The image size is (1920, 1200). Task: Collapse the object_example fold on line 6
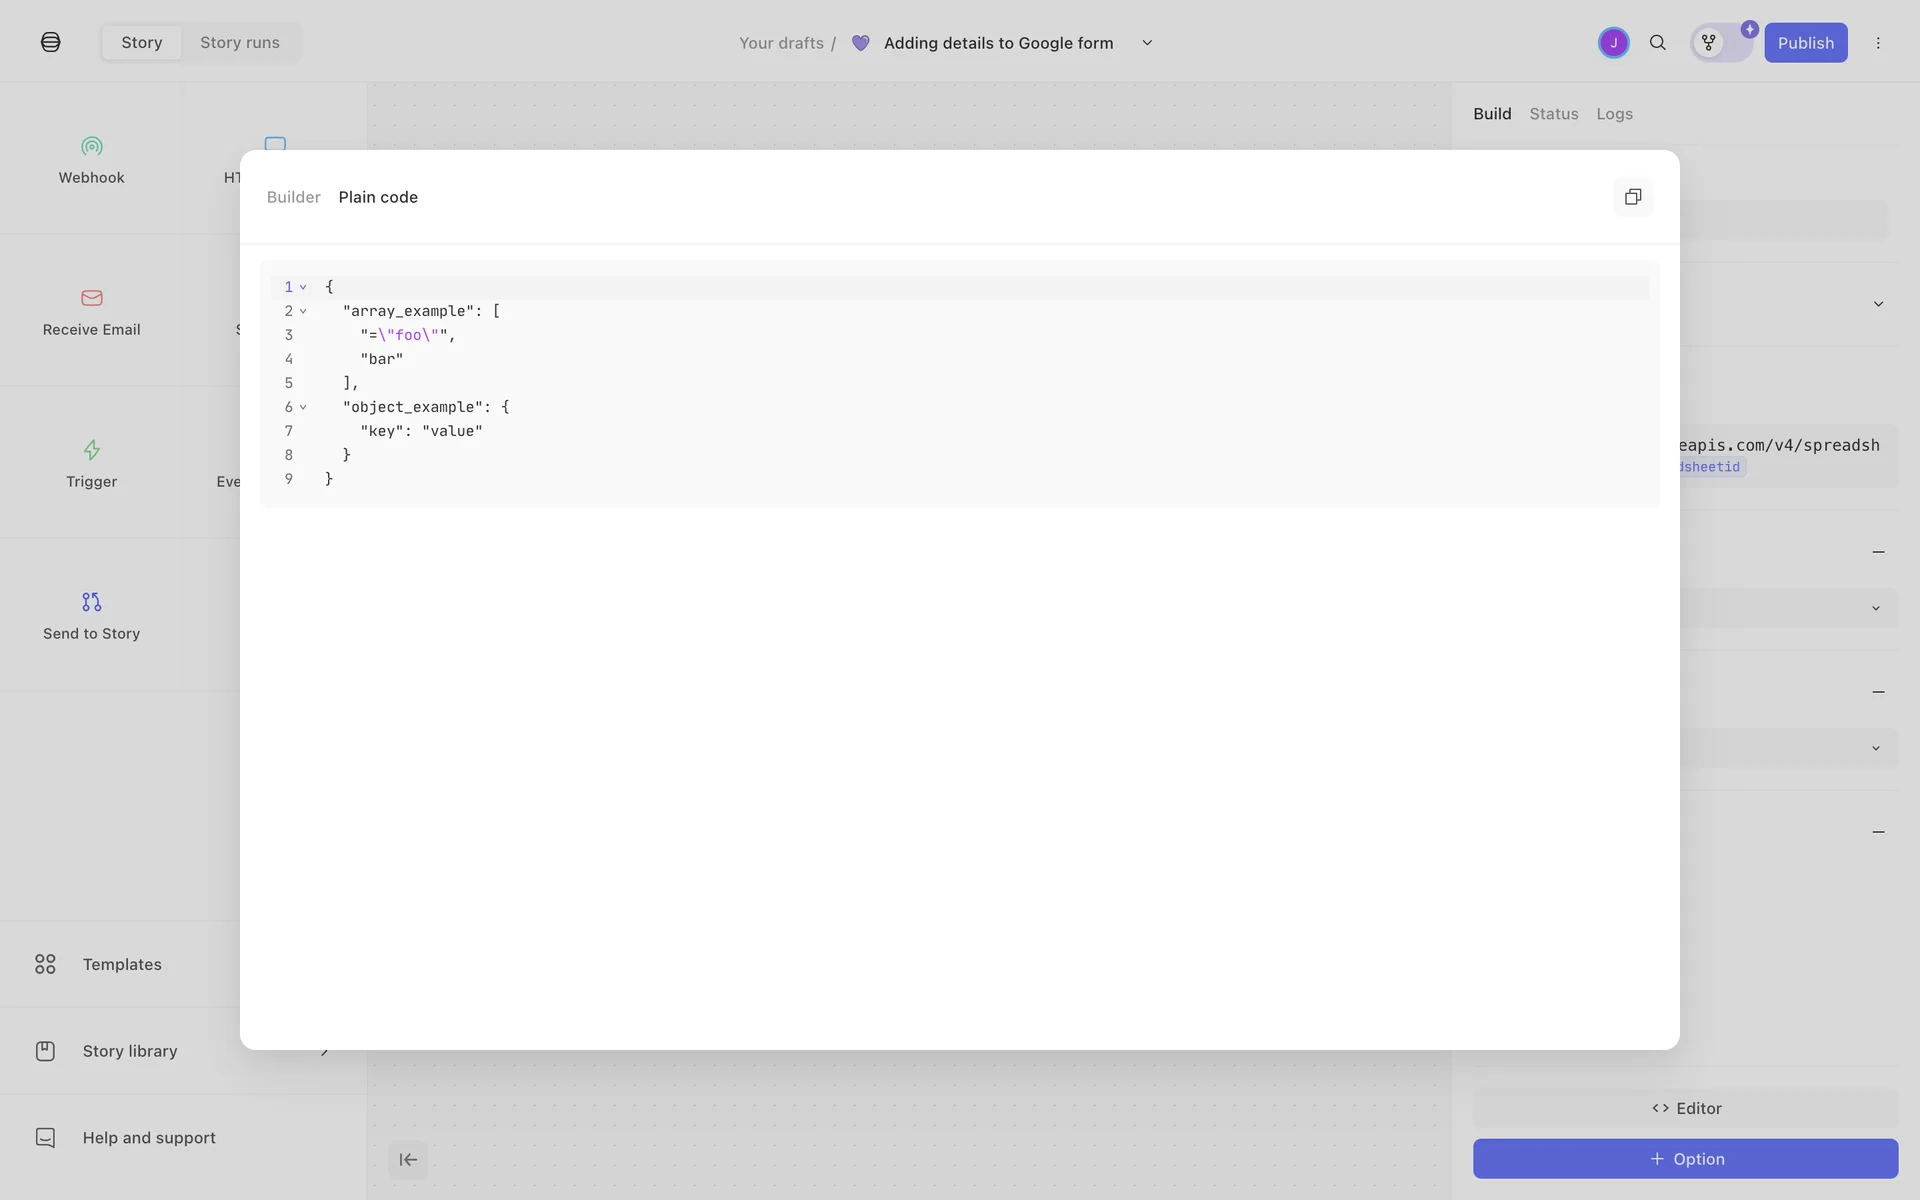click(x=303, y=407)
